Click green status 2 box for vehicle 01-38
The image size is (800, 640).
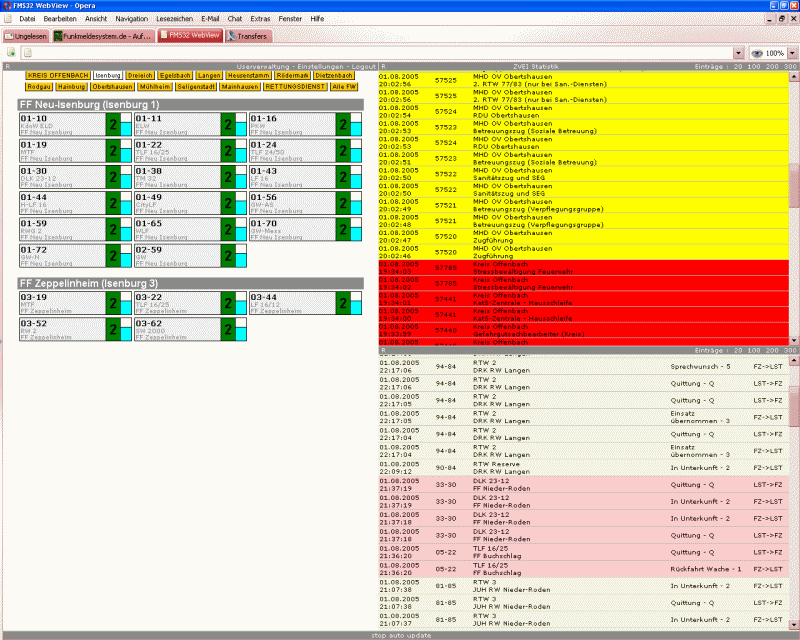click(228, 176)
